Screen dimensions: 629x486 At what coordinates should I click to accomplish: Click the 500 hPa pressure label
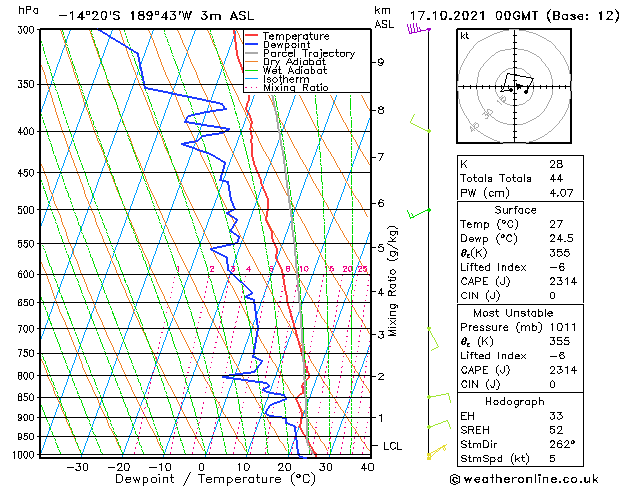tap(26, 210)
